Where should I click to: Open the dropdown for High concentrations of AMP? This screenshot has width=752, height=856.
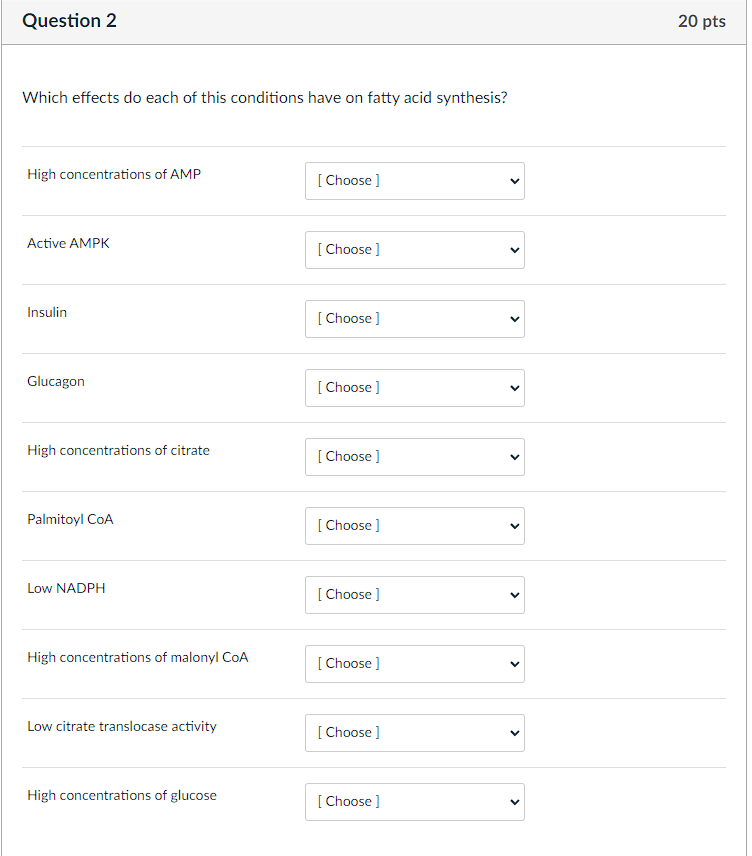(x=414, y=181)
